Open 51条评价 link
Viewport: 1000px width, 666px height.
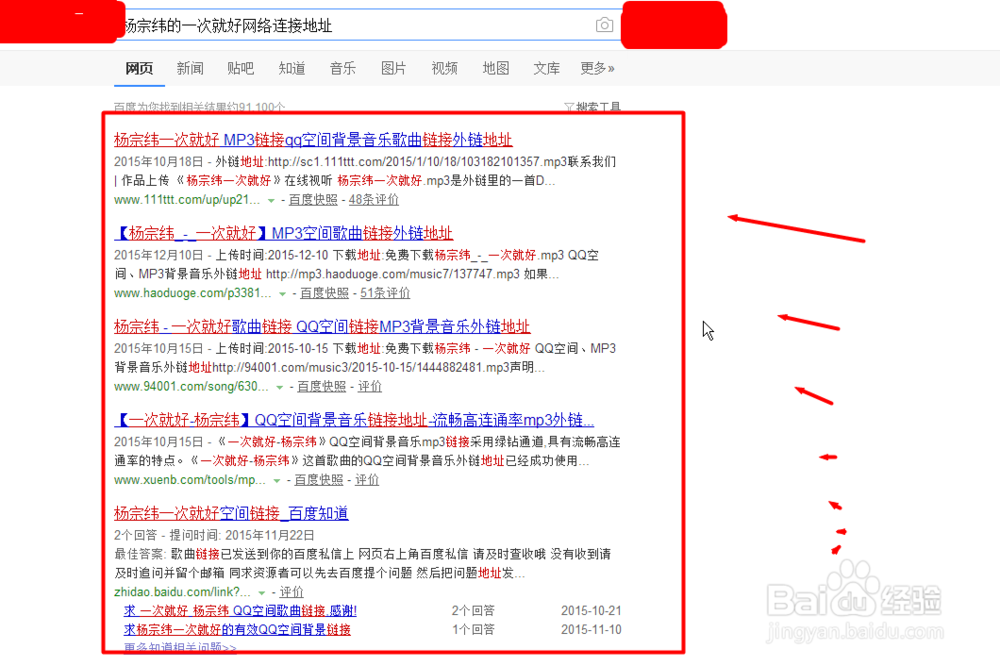coord(385,293)
